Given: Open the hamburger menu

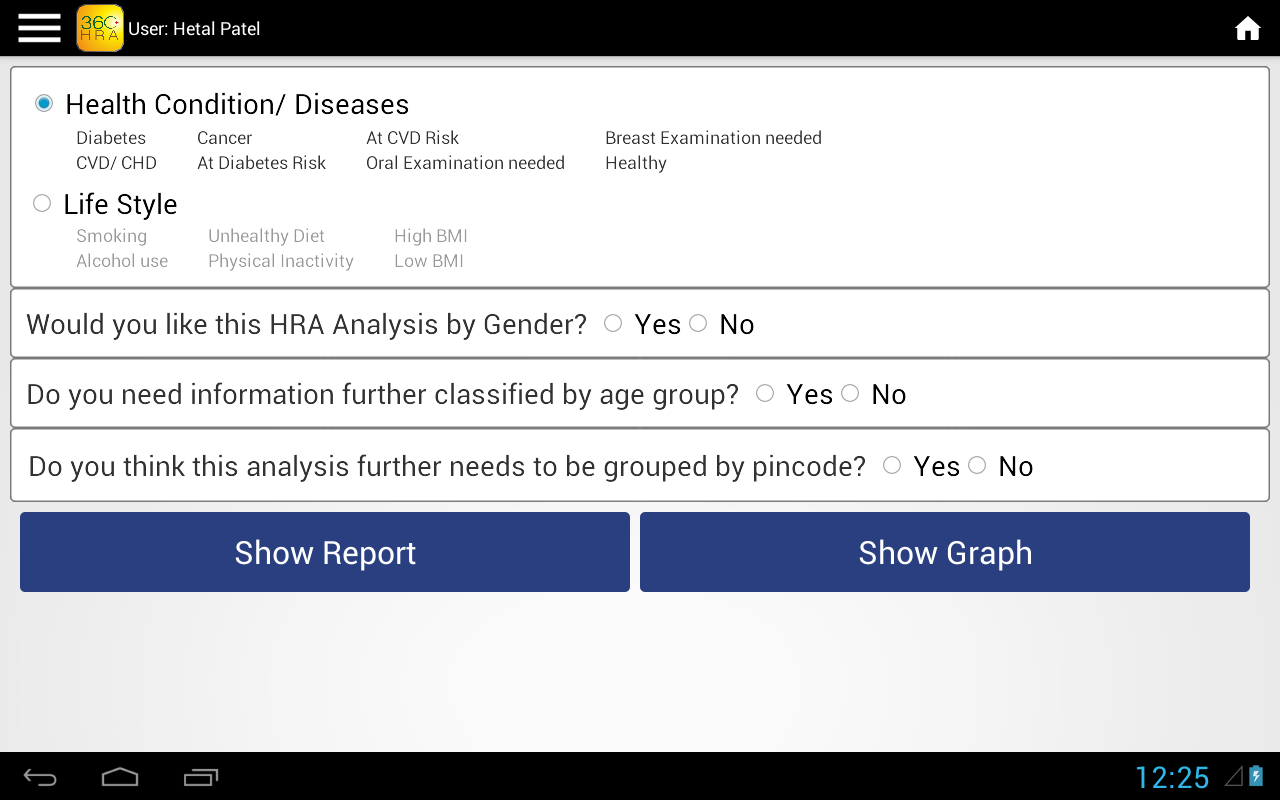Looking at the screenshot, I should [x=39, y=28].
